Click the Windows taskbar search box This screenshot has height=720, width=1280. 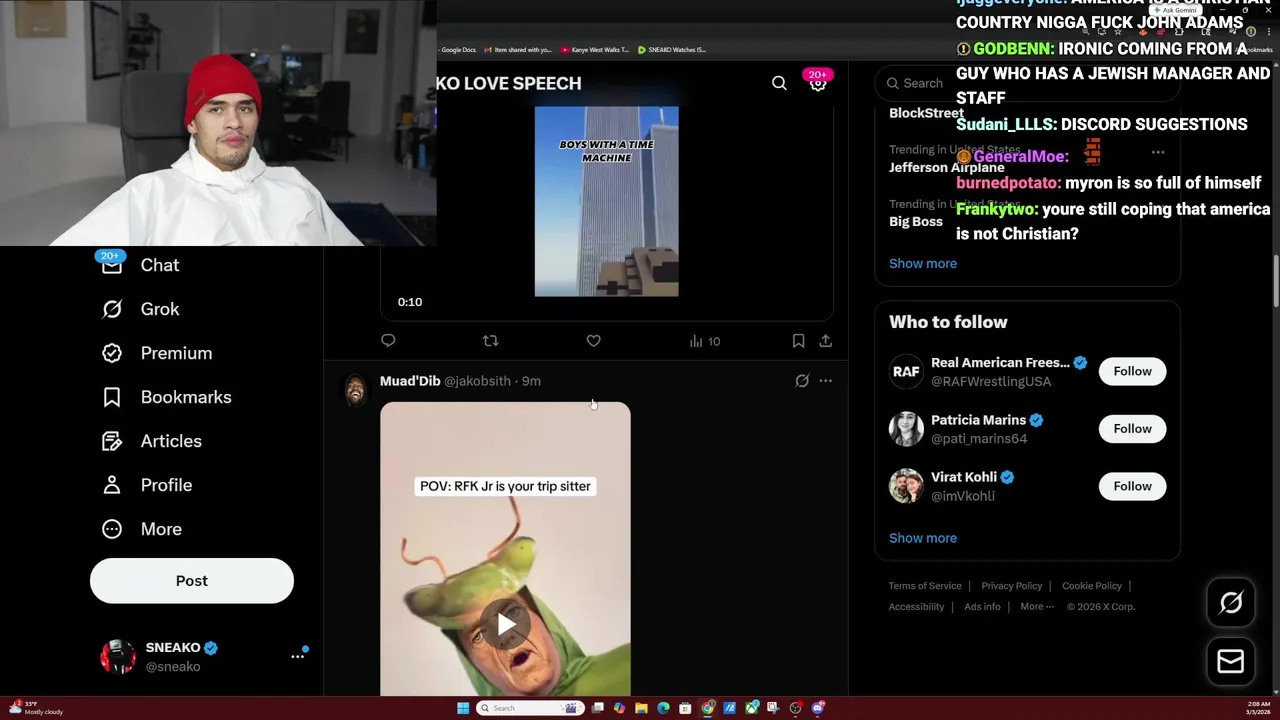[x=528, y=708]
